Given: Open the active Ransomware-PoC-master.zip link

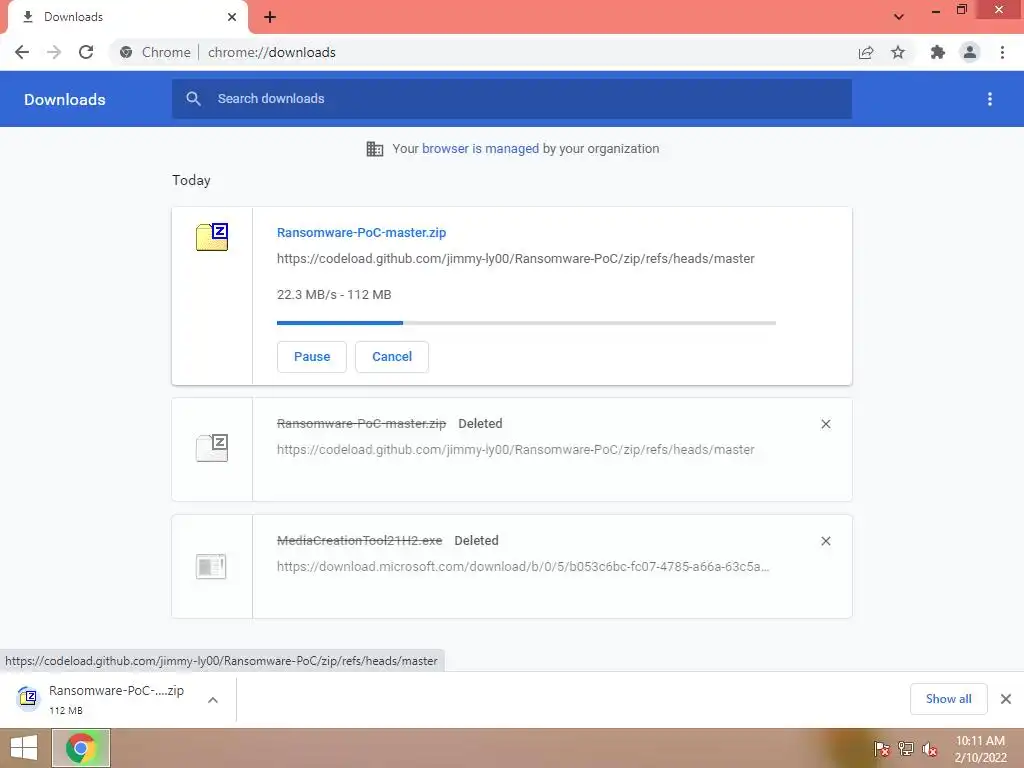Looking at the screenshot, I should (361, 232).
